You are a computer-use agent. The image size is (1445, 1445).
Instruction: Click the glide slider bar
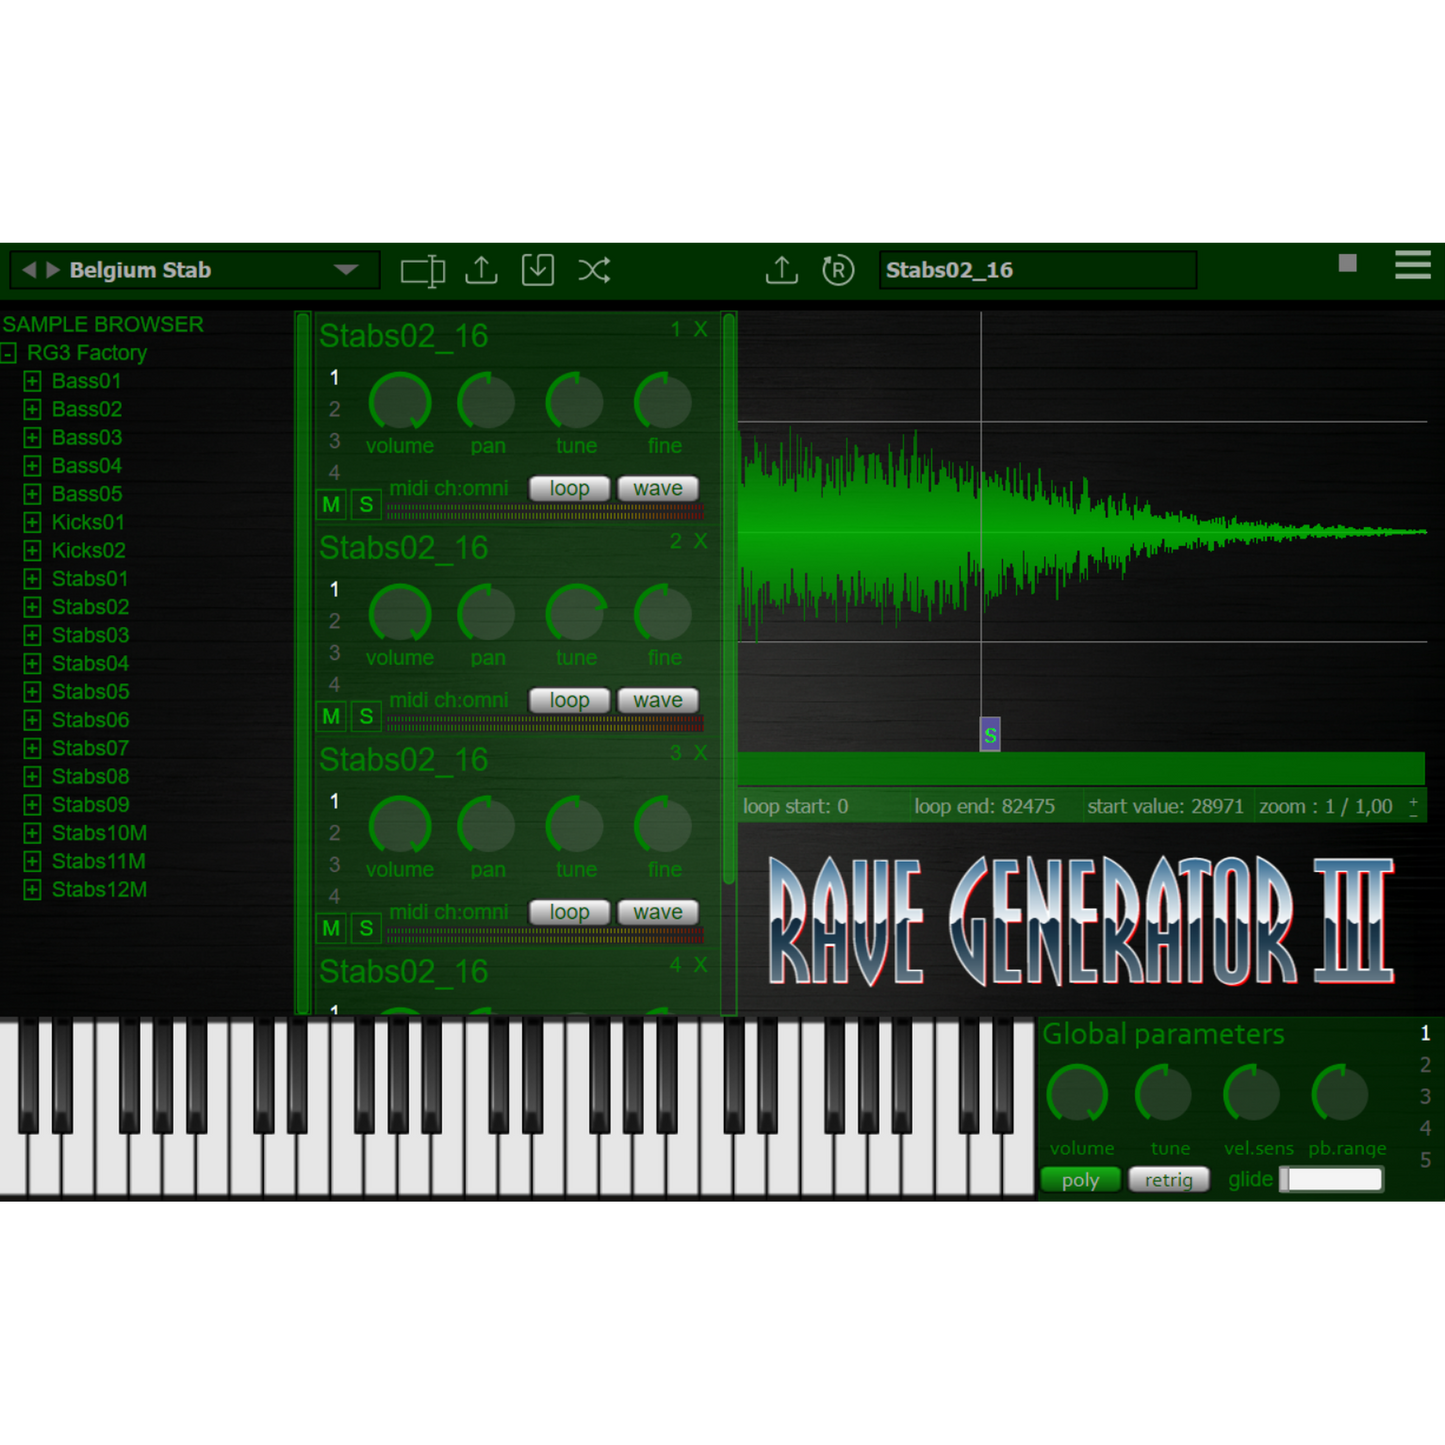pyautogui.click(x=1333, y=1180)
